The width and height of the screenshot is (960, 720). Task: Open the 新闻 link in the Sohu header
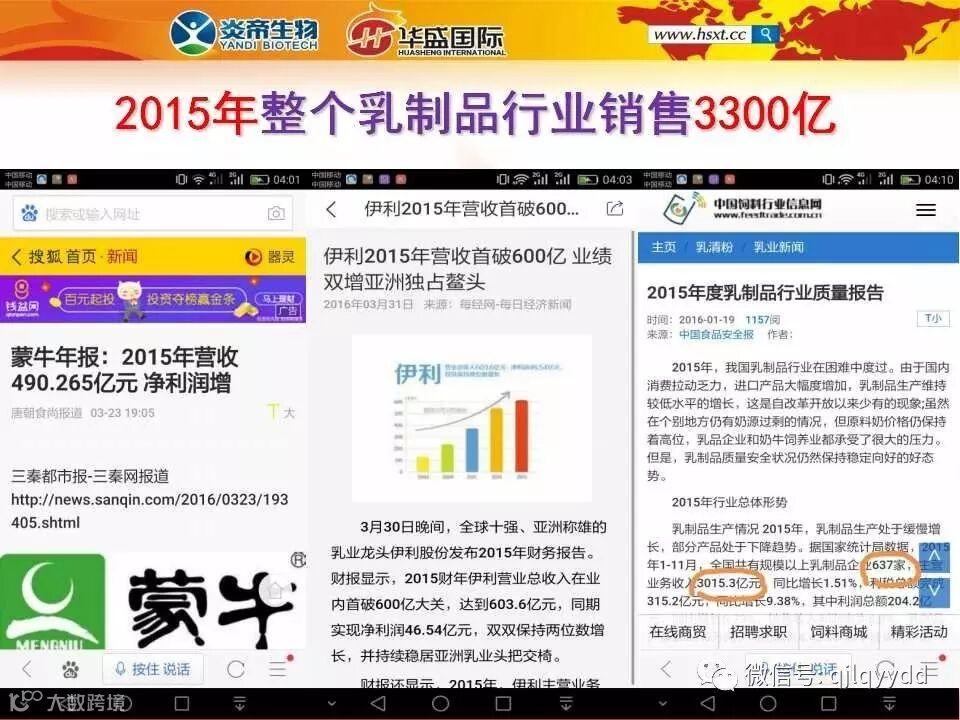(x=122, y=257)
